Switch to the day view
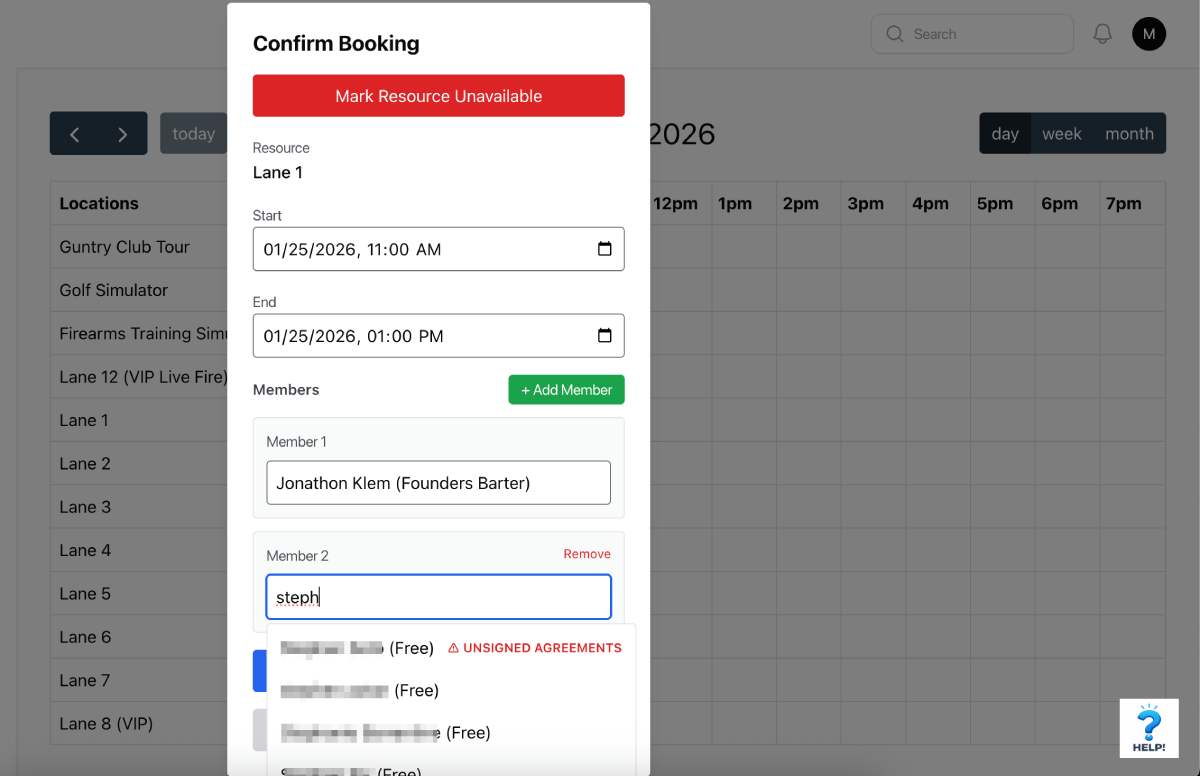This screenshot has width=1200, height=776. click(1005, 134)
